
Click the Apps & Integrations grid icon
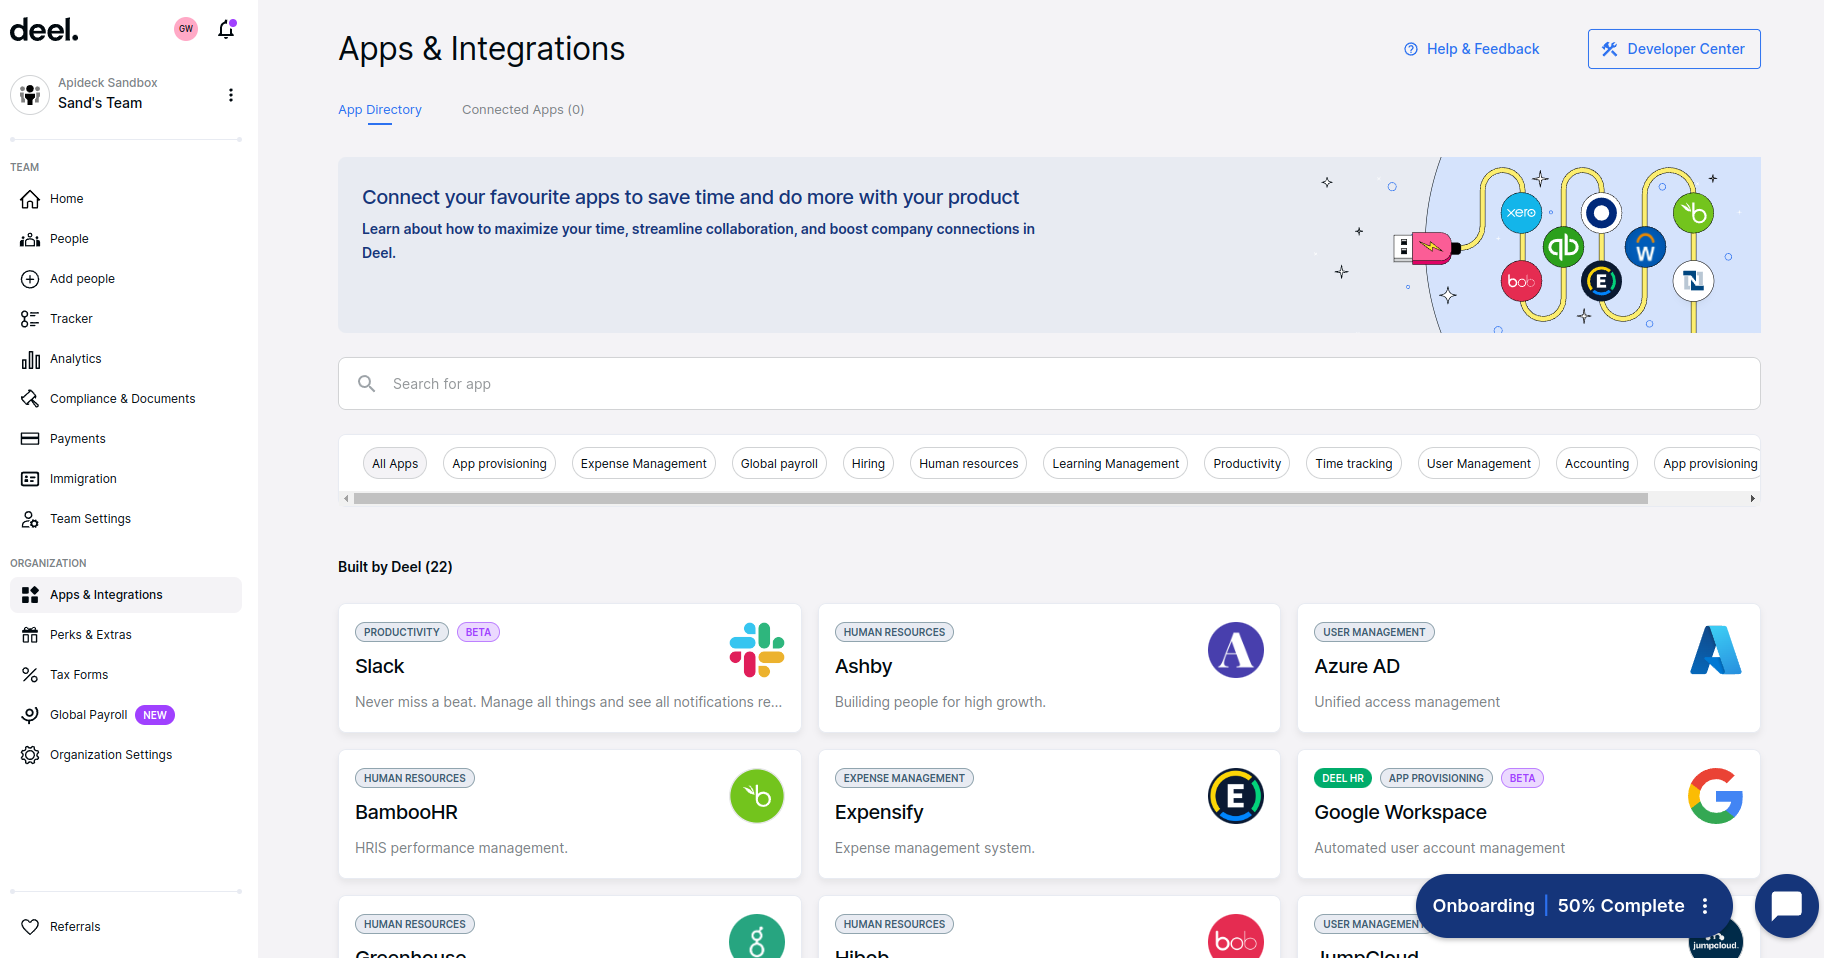tap(30, 595)
